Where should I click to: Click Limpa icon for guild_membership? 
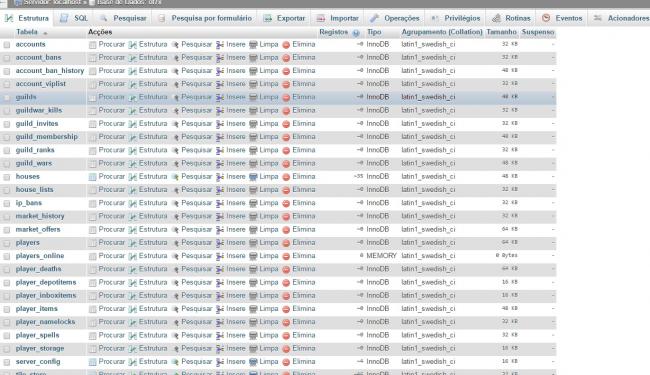point(253,138)
